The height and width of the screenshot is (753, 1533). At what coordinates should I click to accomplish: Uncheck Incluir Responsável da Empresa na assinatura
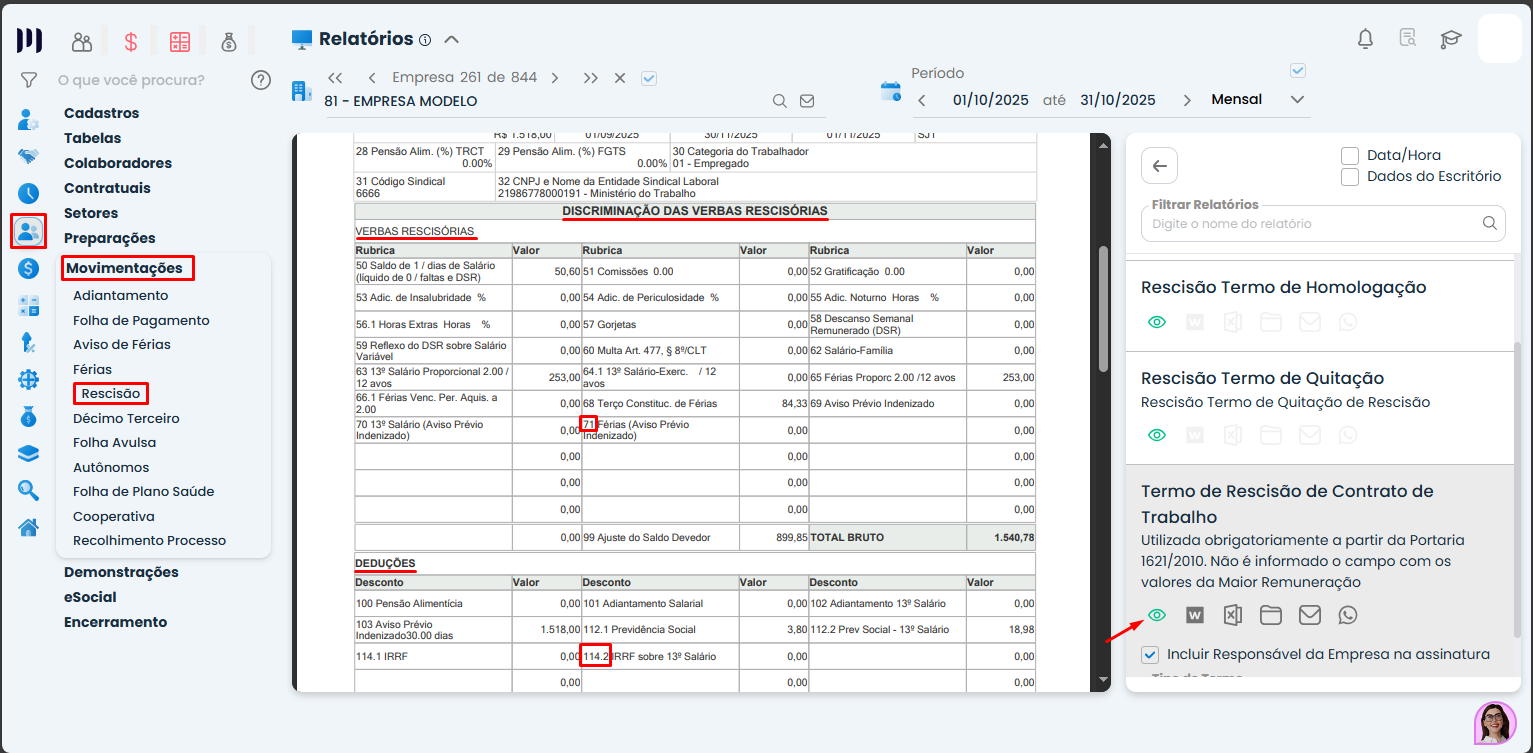click(1150, 655)
